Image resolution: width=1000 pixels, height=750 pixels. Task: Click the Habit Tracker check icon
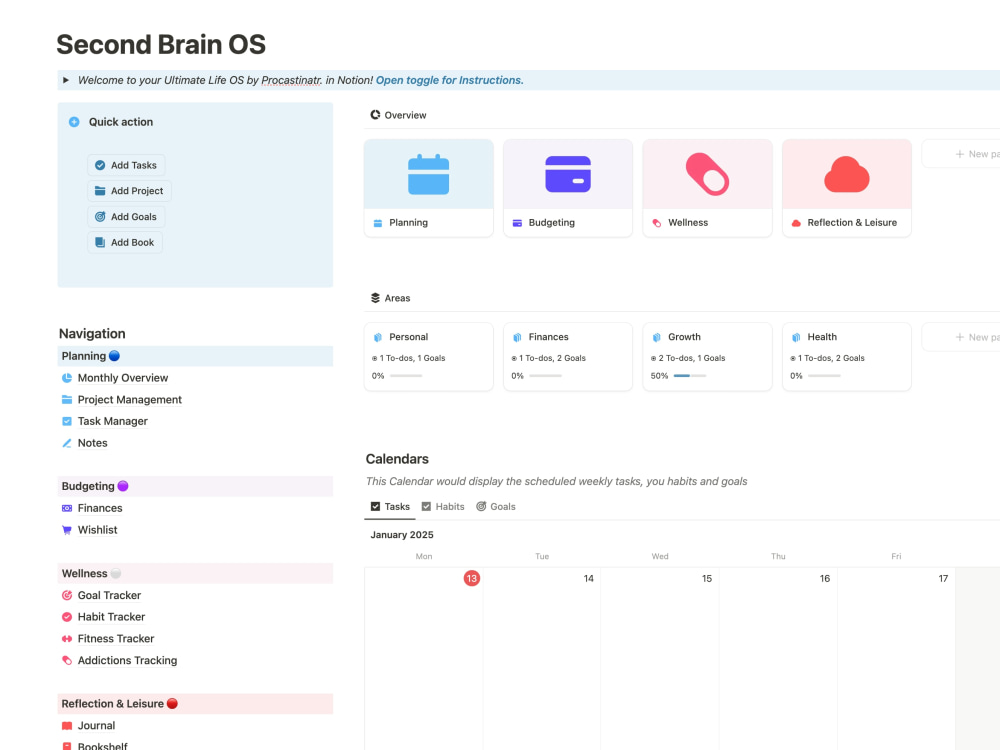[x=67, y=617]
